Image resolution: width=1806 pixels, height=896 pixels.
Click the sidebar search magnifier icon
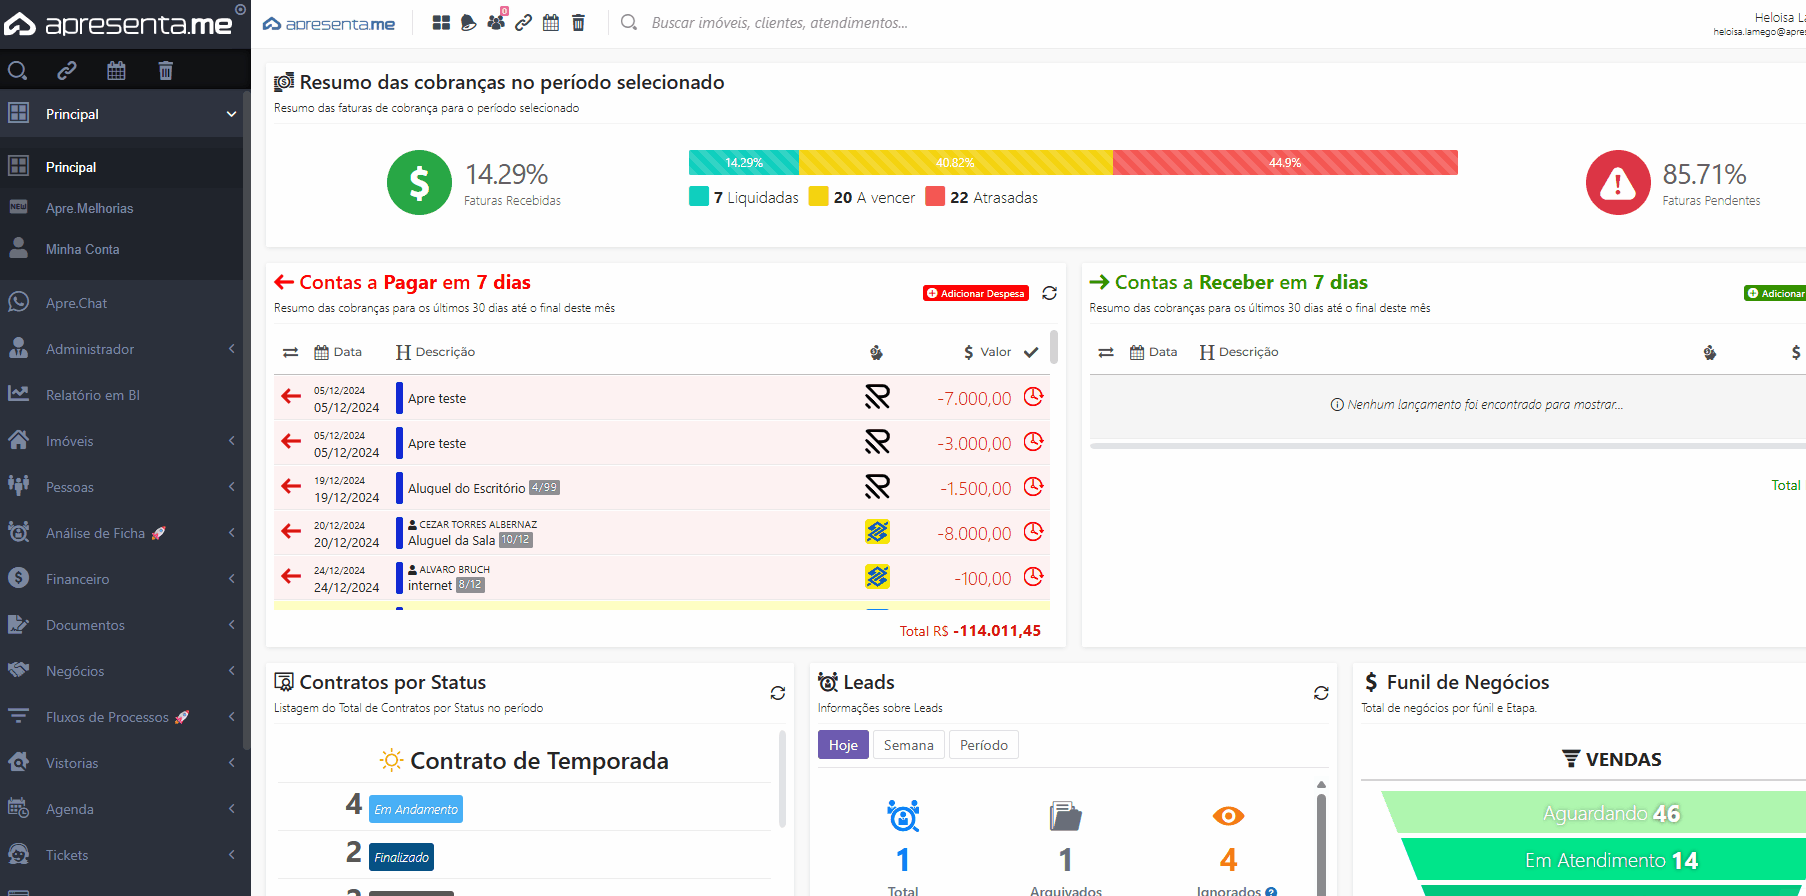(x=17, y=70)
